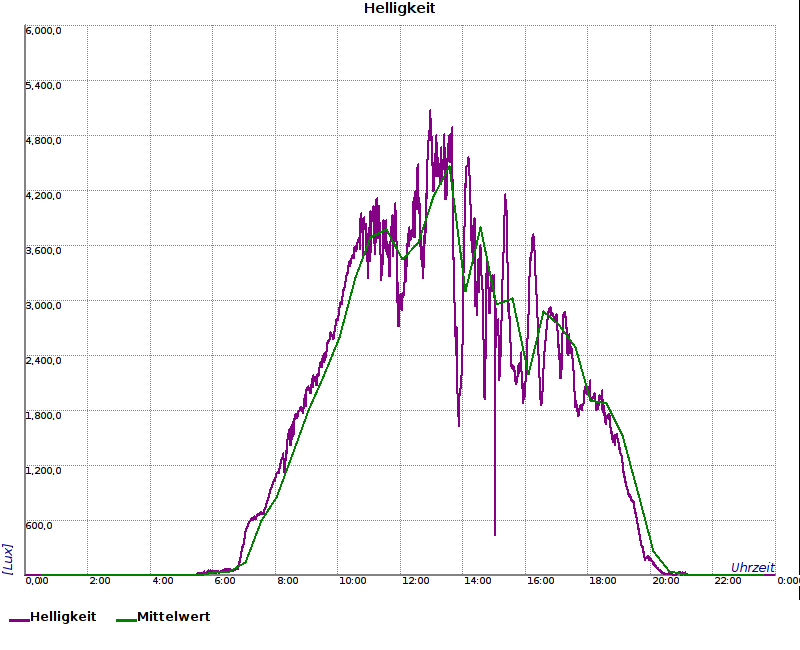Viewport: 800px width, 650px height.
Task: Click the deep purple spike bottom near 15:00
Action: coord(495,533)
